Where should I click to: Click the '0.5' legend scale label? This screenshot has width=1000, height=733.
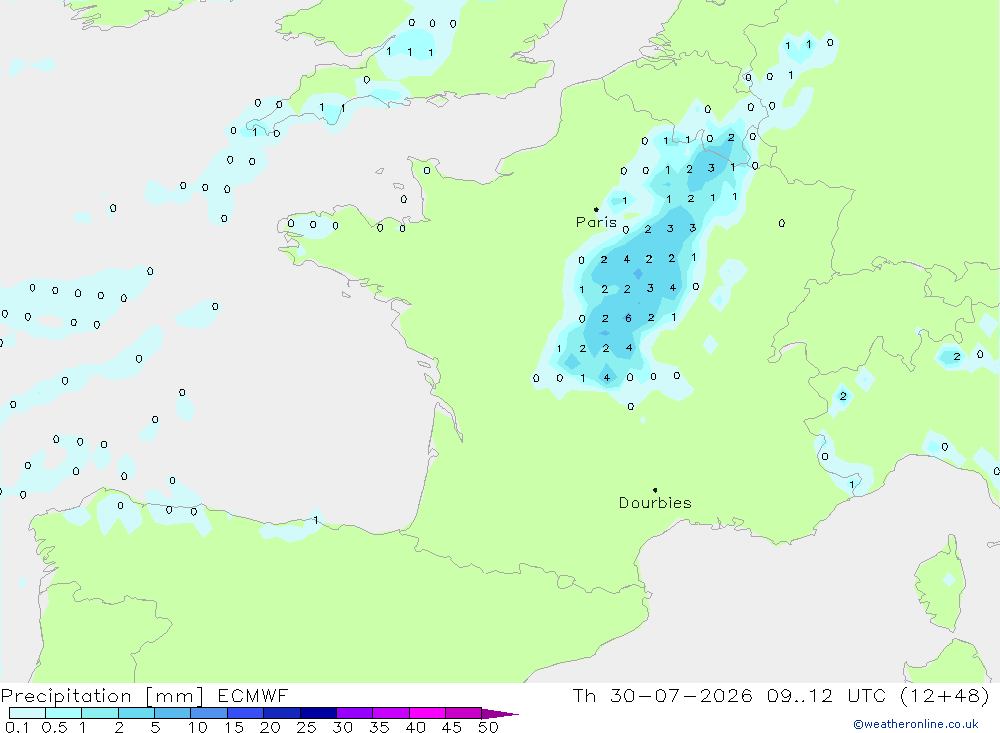click(x=54, y=727)
